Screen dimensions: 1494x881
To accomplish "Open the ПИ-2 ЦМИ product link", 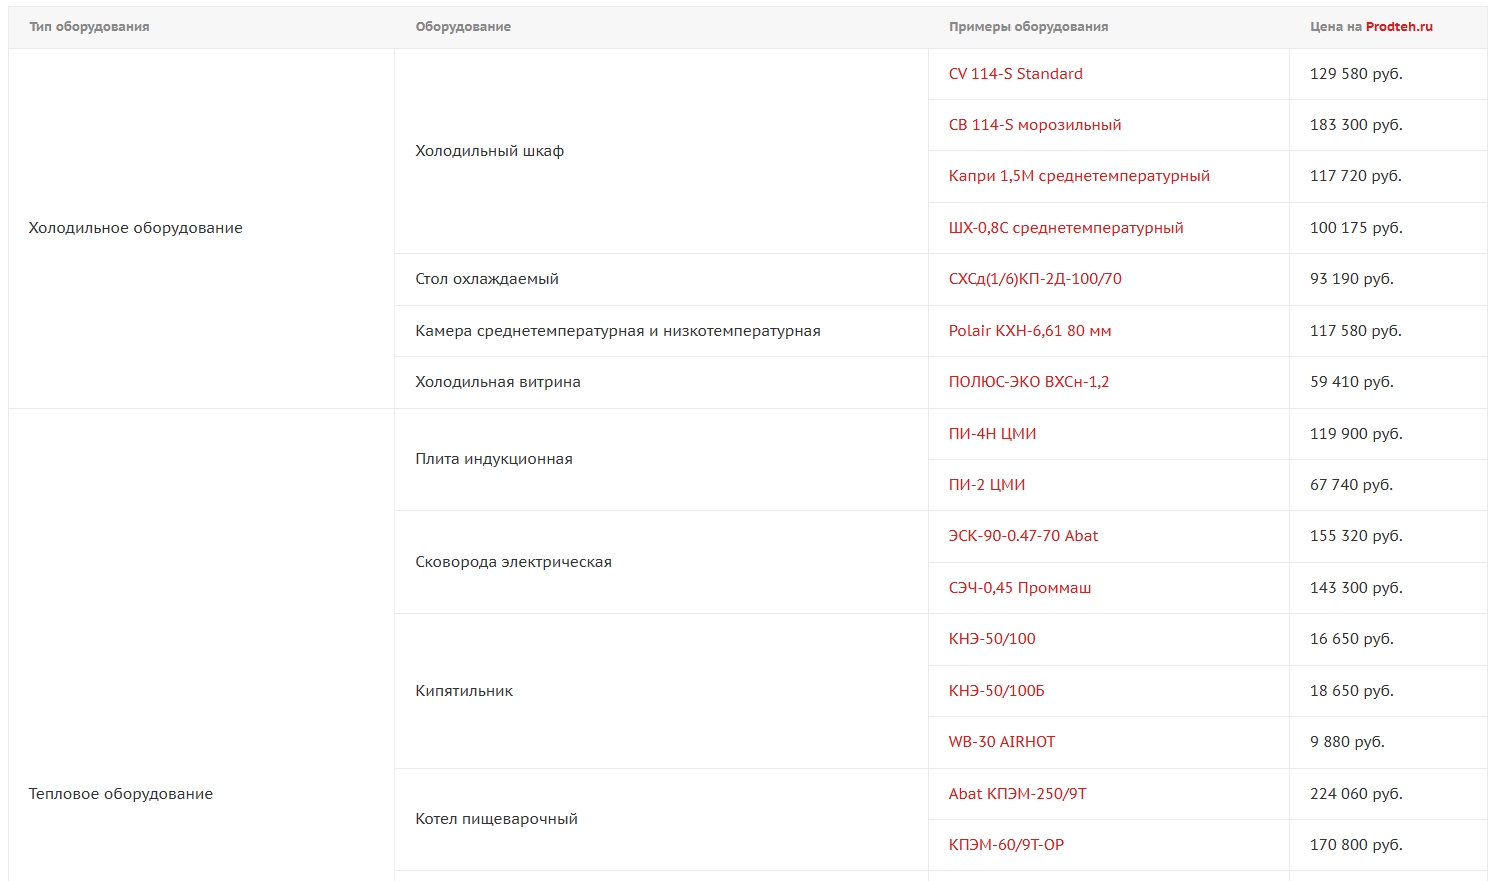I will tap(986, 485).
